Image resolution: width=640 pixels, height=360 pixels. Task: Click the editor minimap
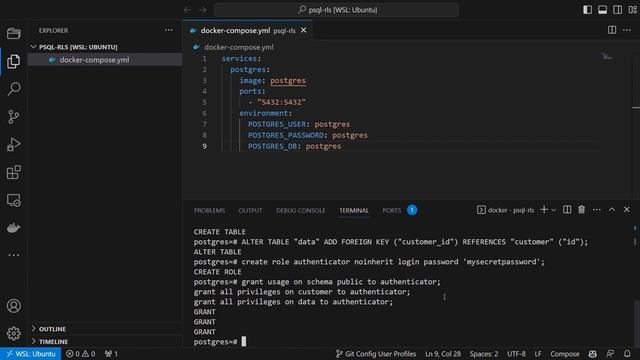click(x=608, y=56)
